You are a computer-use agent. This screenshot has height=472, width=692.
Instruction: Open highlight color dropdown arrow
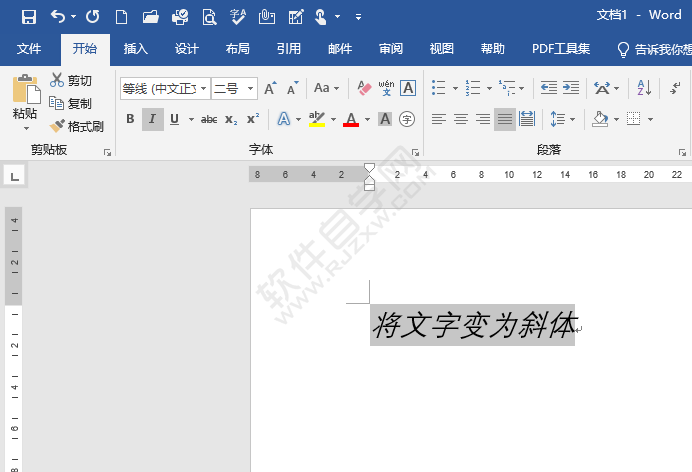pyautogui.click(x=334, y=119)
